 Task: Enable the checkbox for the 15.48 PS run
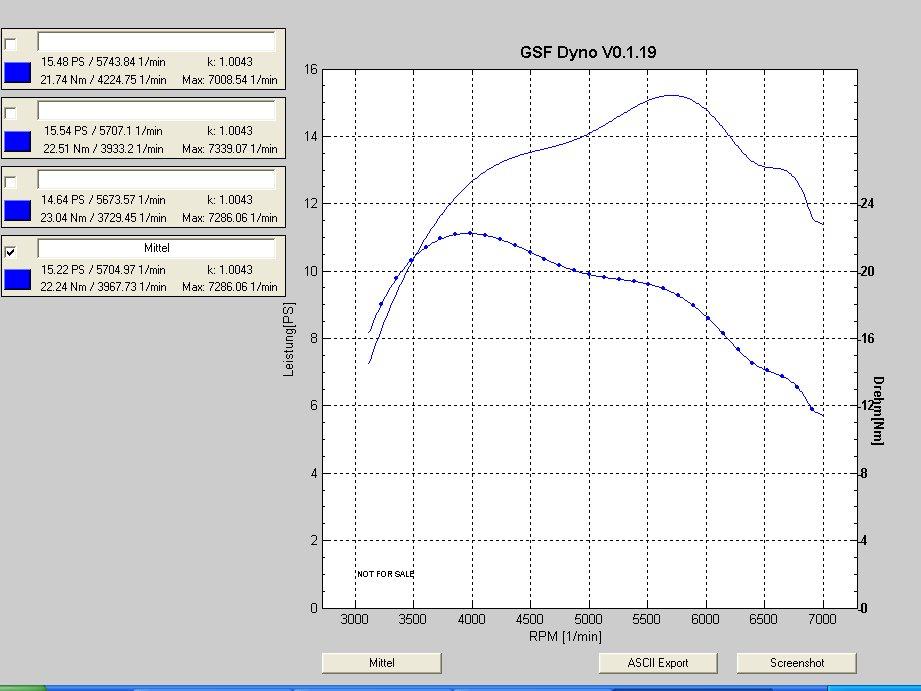click(x=11, y=44)
